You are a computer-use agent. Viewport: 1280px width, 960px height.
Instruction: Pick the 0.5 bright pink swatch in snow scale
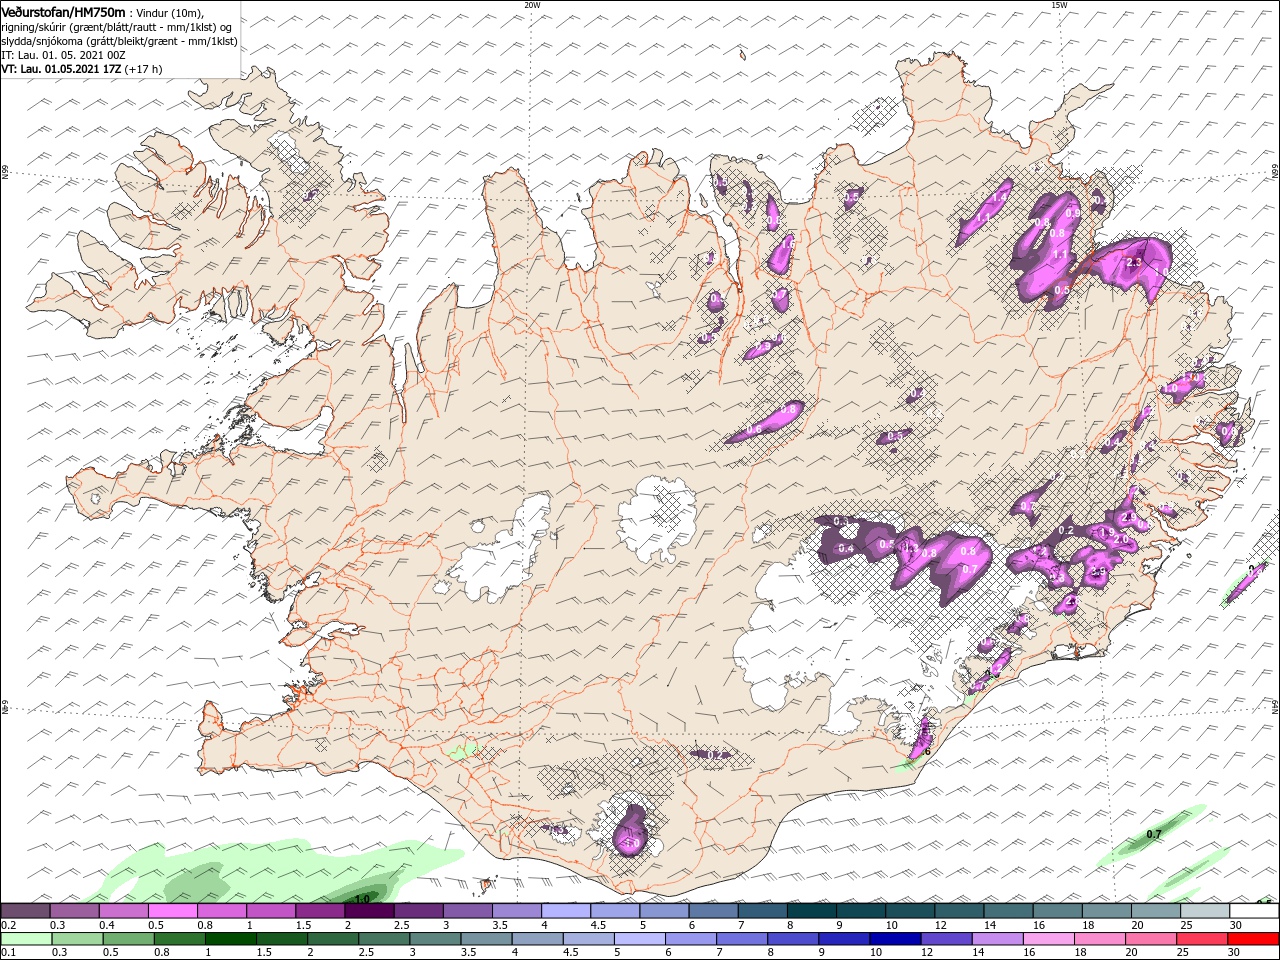point(172,911)
